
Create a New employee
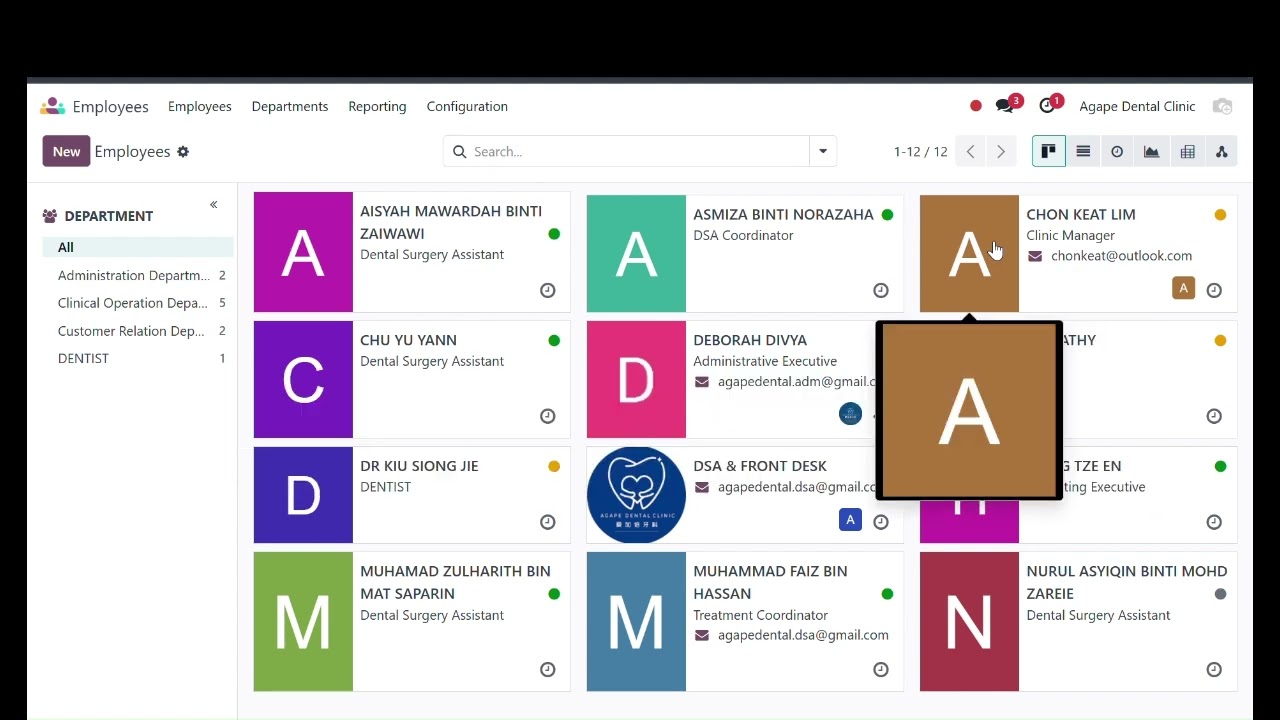(66, 152)
